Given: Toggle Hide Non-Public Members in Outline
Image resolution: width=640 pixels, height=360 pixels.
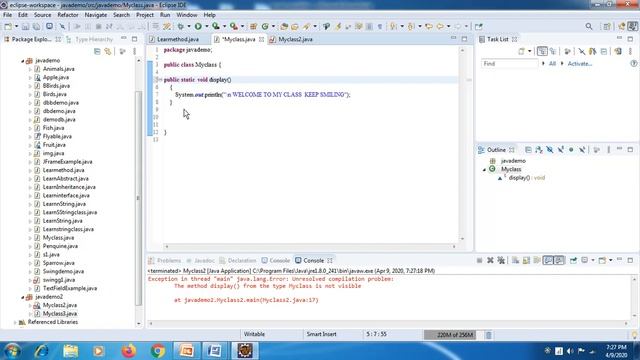Looking at the screenshot, I should pos(571,150).
